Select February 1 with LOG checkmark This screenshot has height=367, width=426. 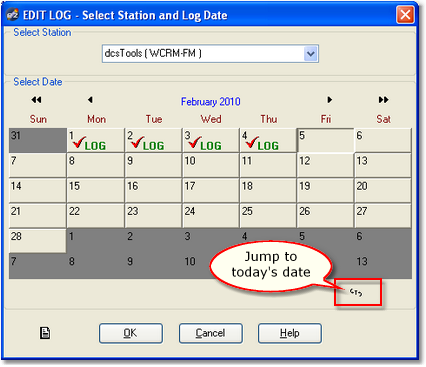(x=95, y=140)
